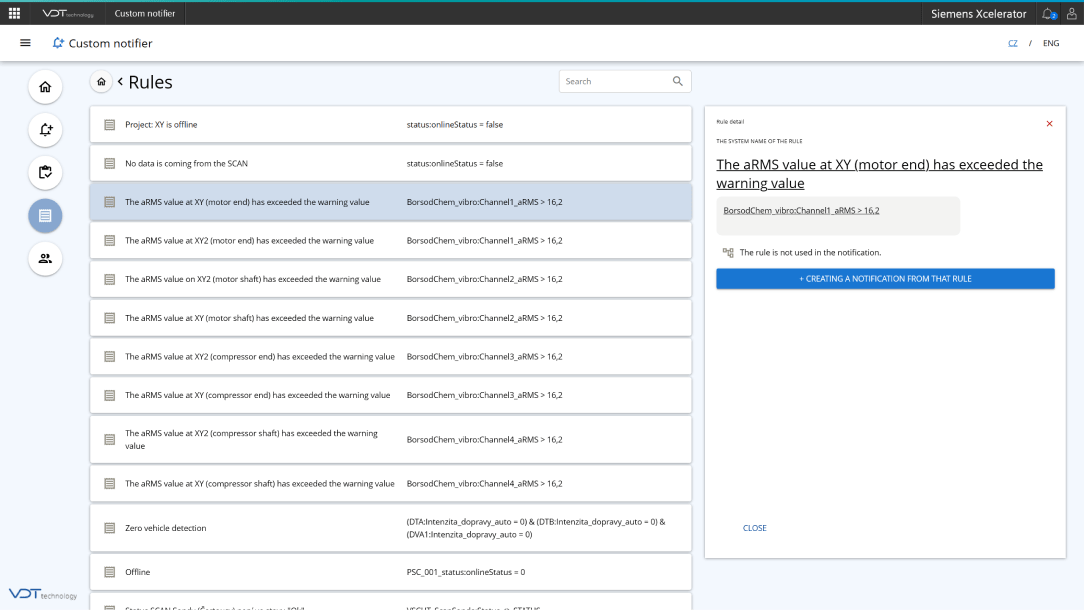Open the users group sidebar icon
Image resolution: width=1084 pixels, height=610 pixels.
46,259
